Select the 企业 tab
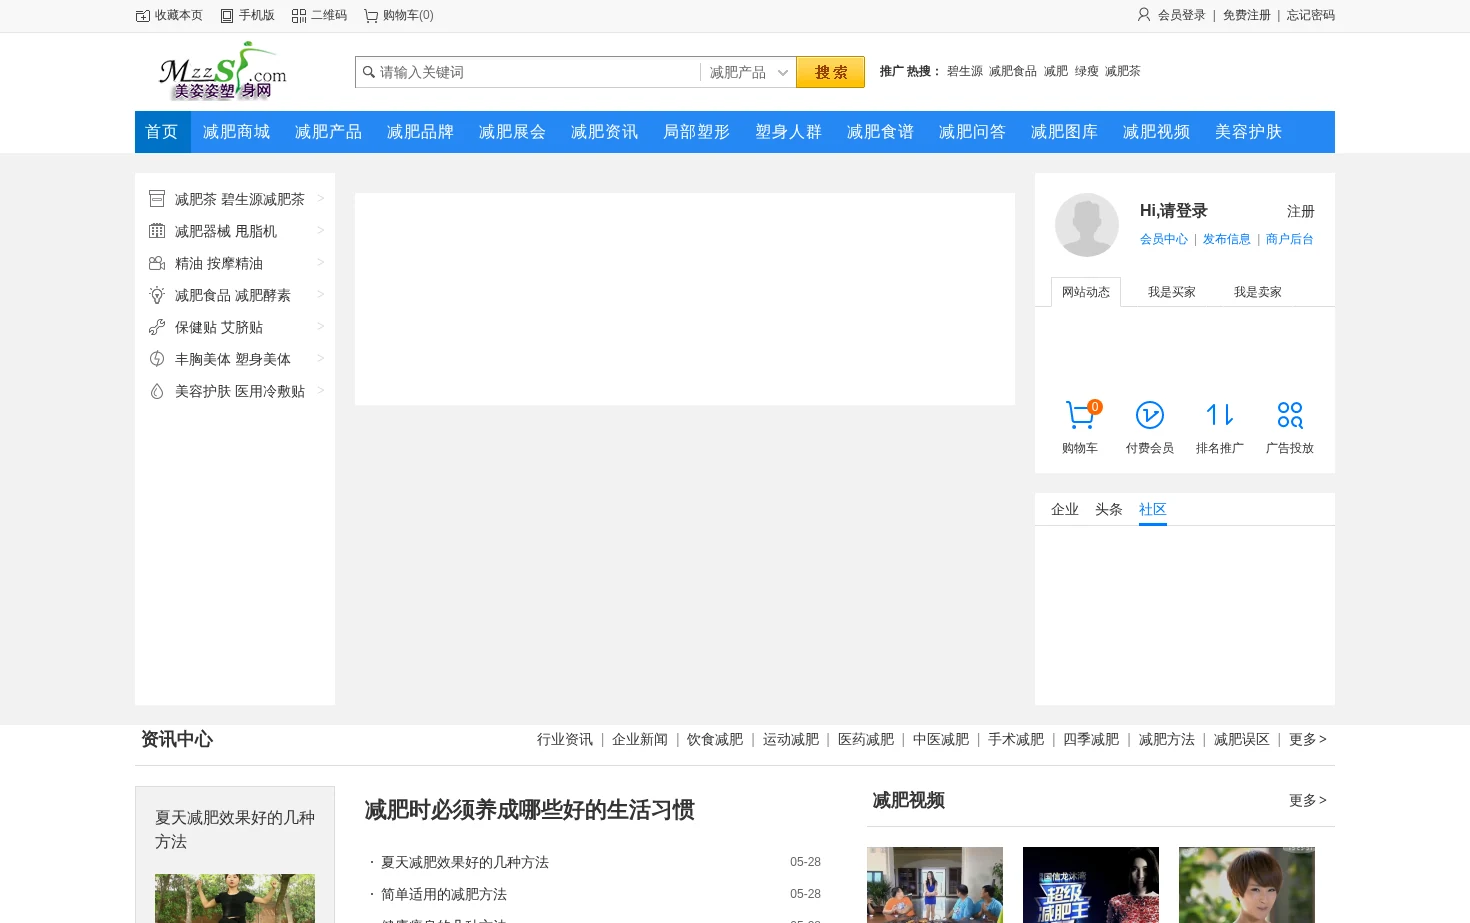 coord(1065,509)
